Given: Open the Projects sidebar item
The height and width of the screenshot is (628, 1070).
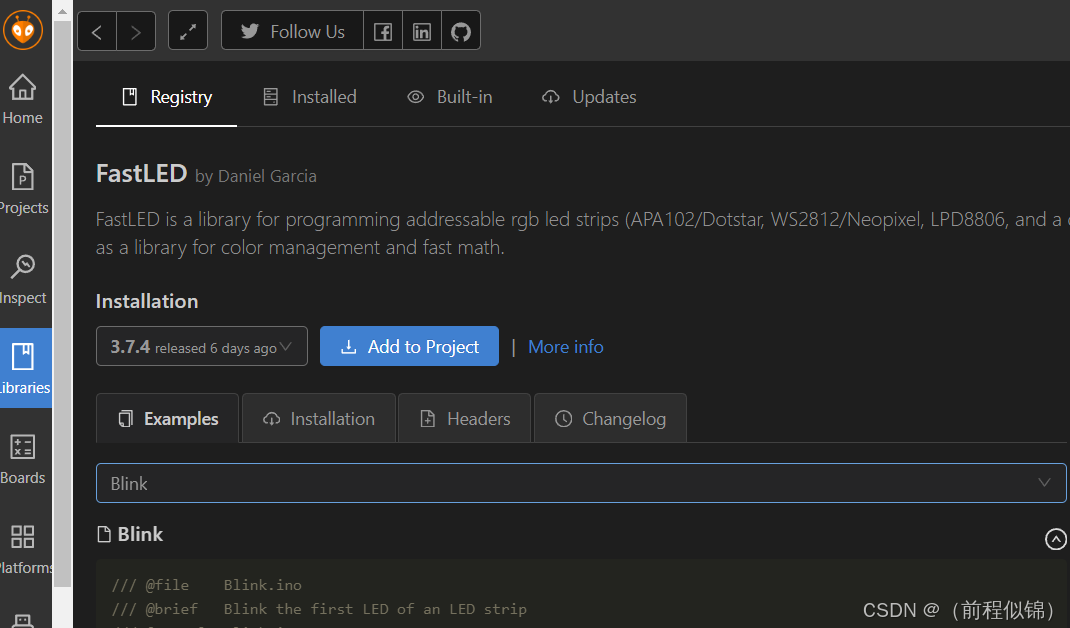Looking at the screenshot, I should [x=24, y=189].
